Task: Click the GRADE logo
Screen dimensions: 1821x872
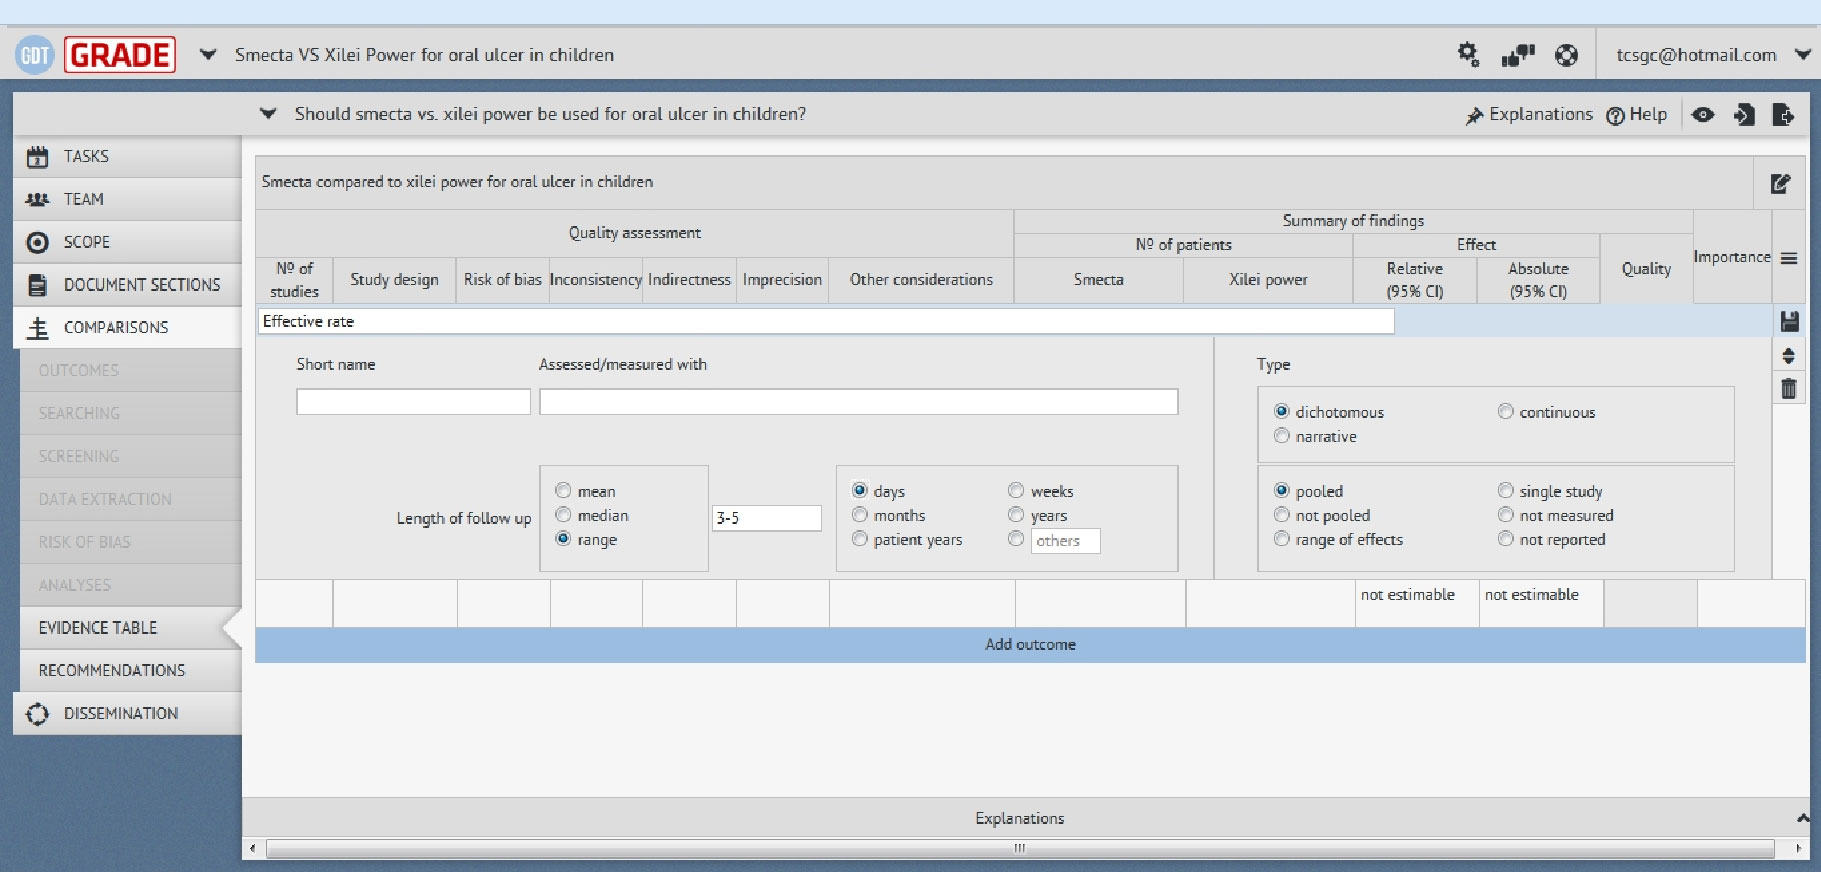Action: 120,55
